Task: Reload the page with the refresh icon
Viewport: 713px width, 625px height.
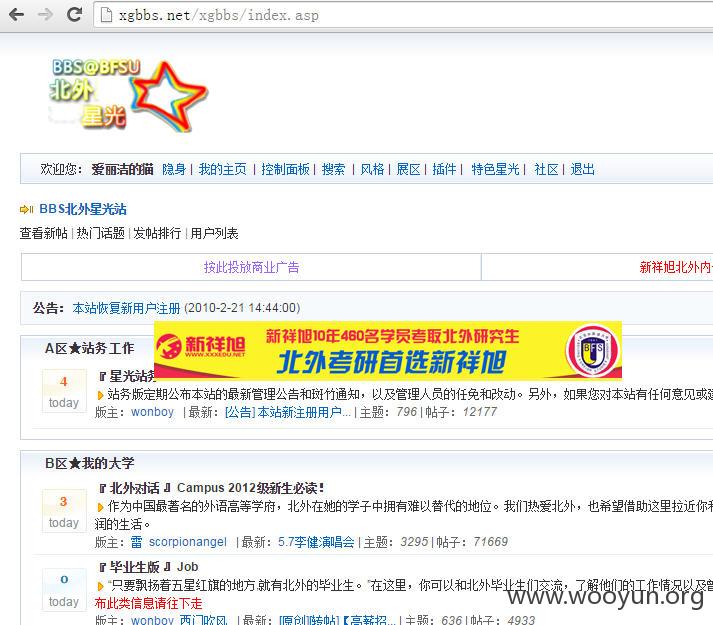Action: click(74, 15)
